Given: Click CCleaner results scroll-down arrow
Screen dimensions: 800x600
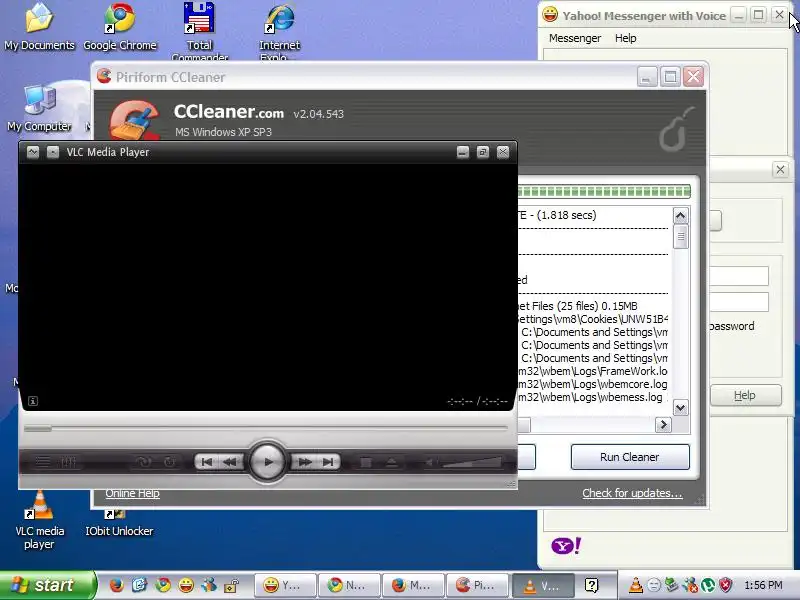Looking at the screenshot, I should tap(680, 407).
